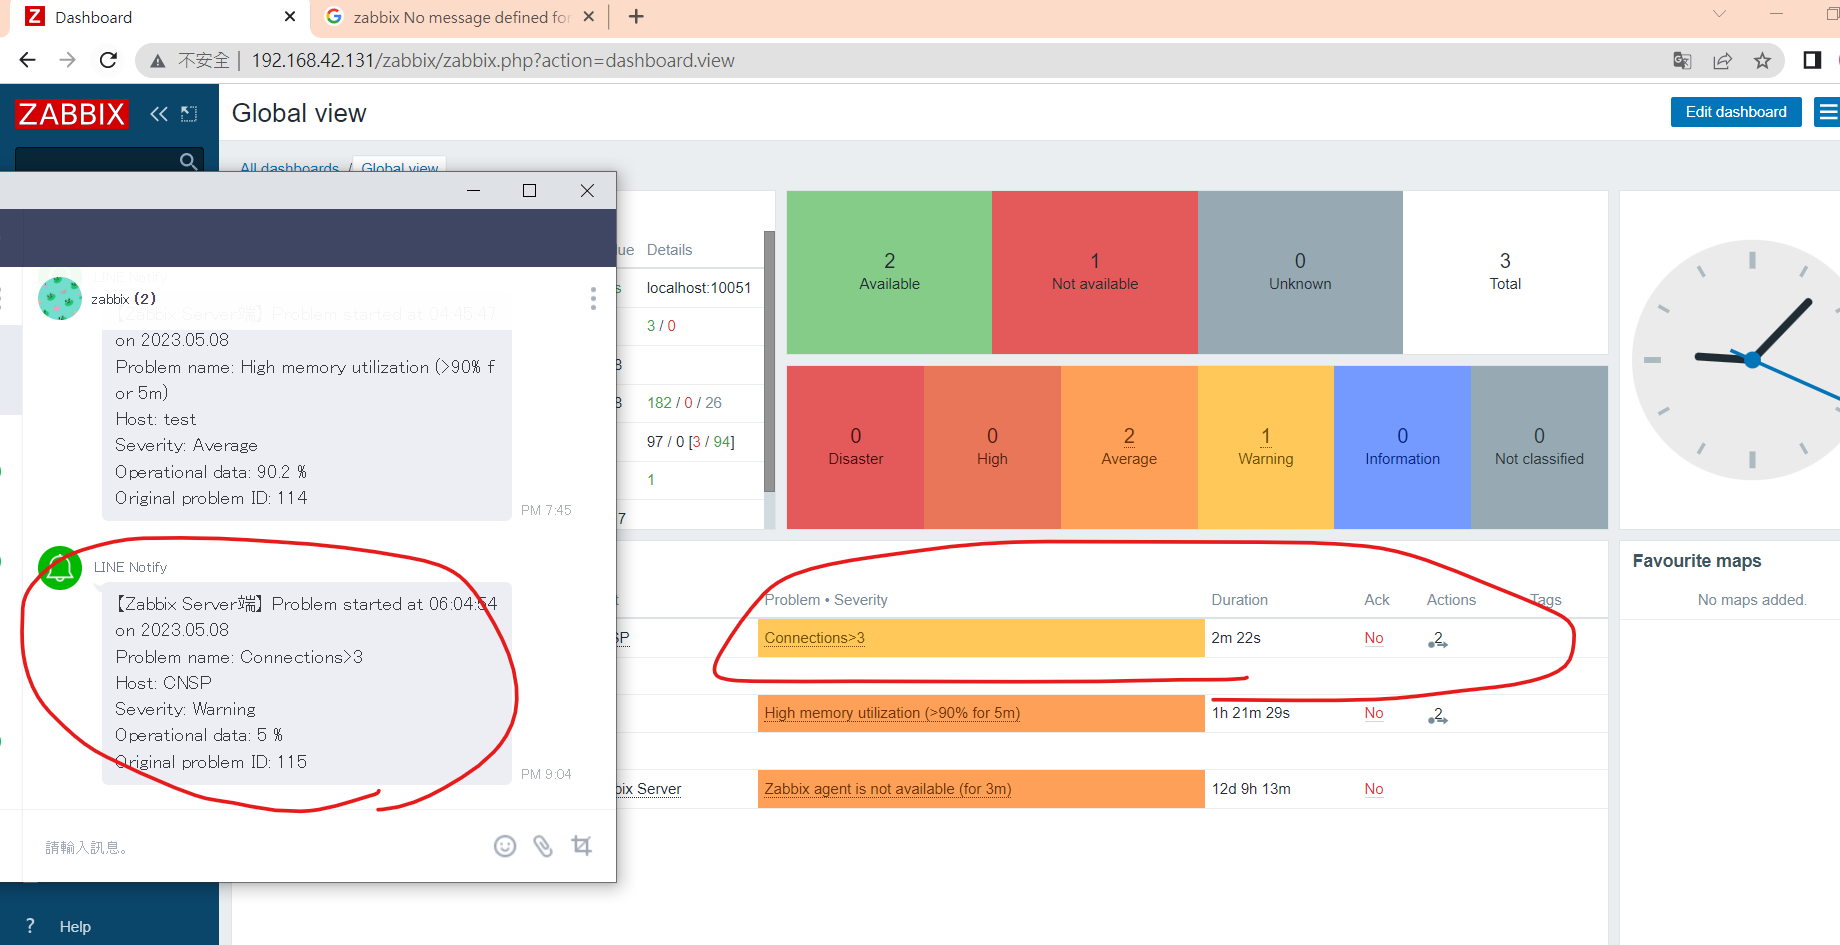Click the paperclip attach file icon in LINE

[543, 846]
